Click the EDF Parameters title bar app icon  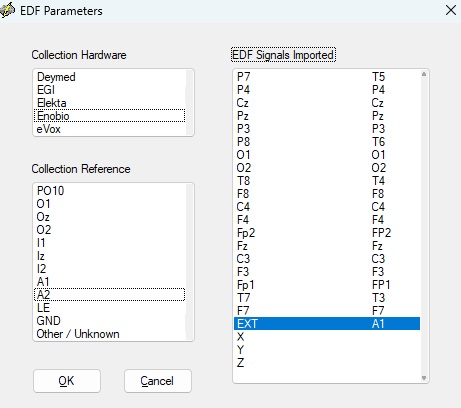(7, 10)
